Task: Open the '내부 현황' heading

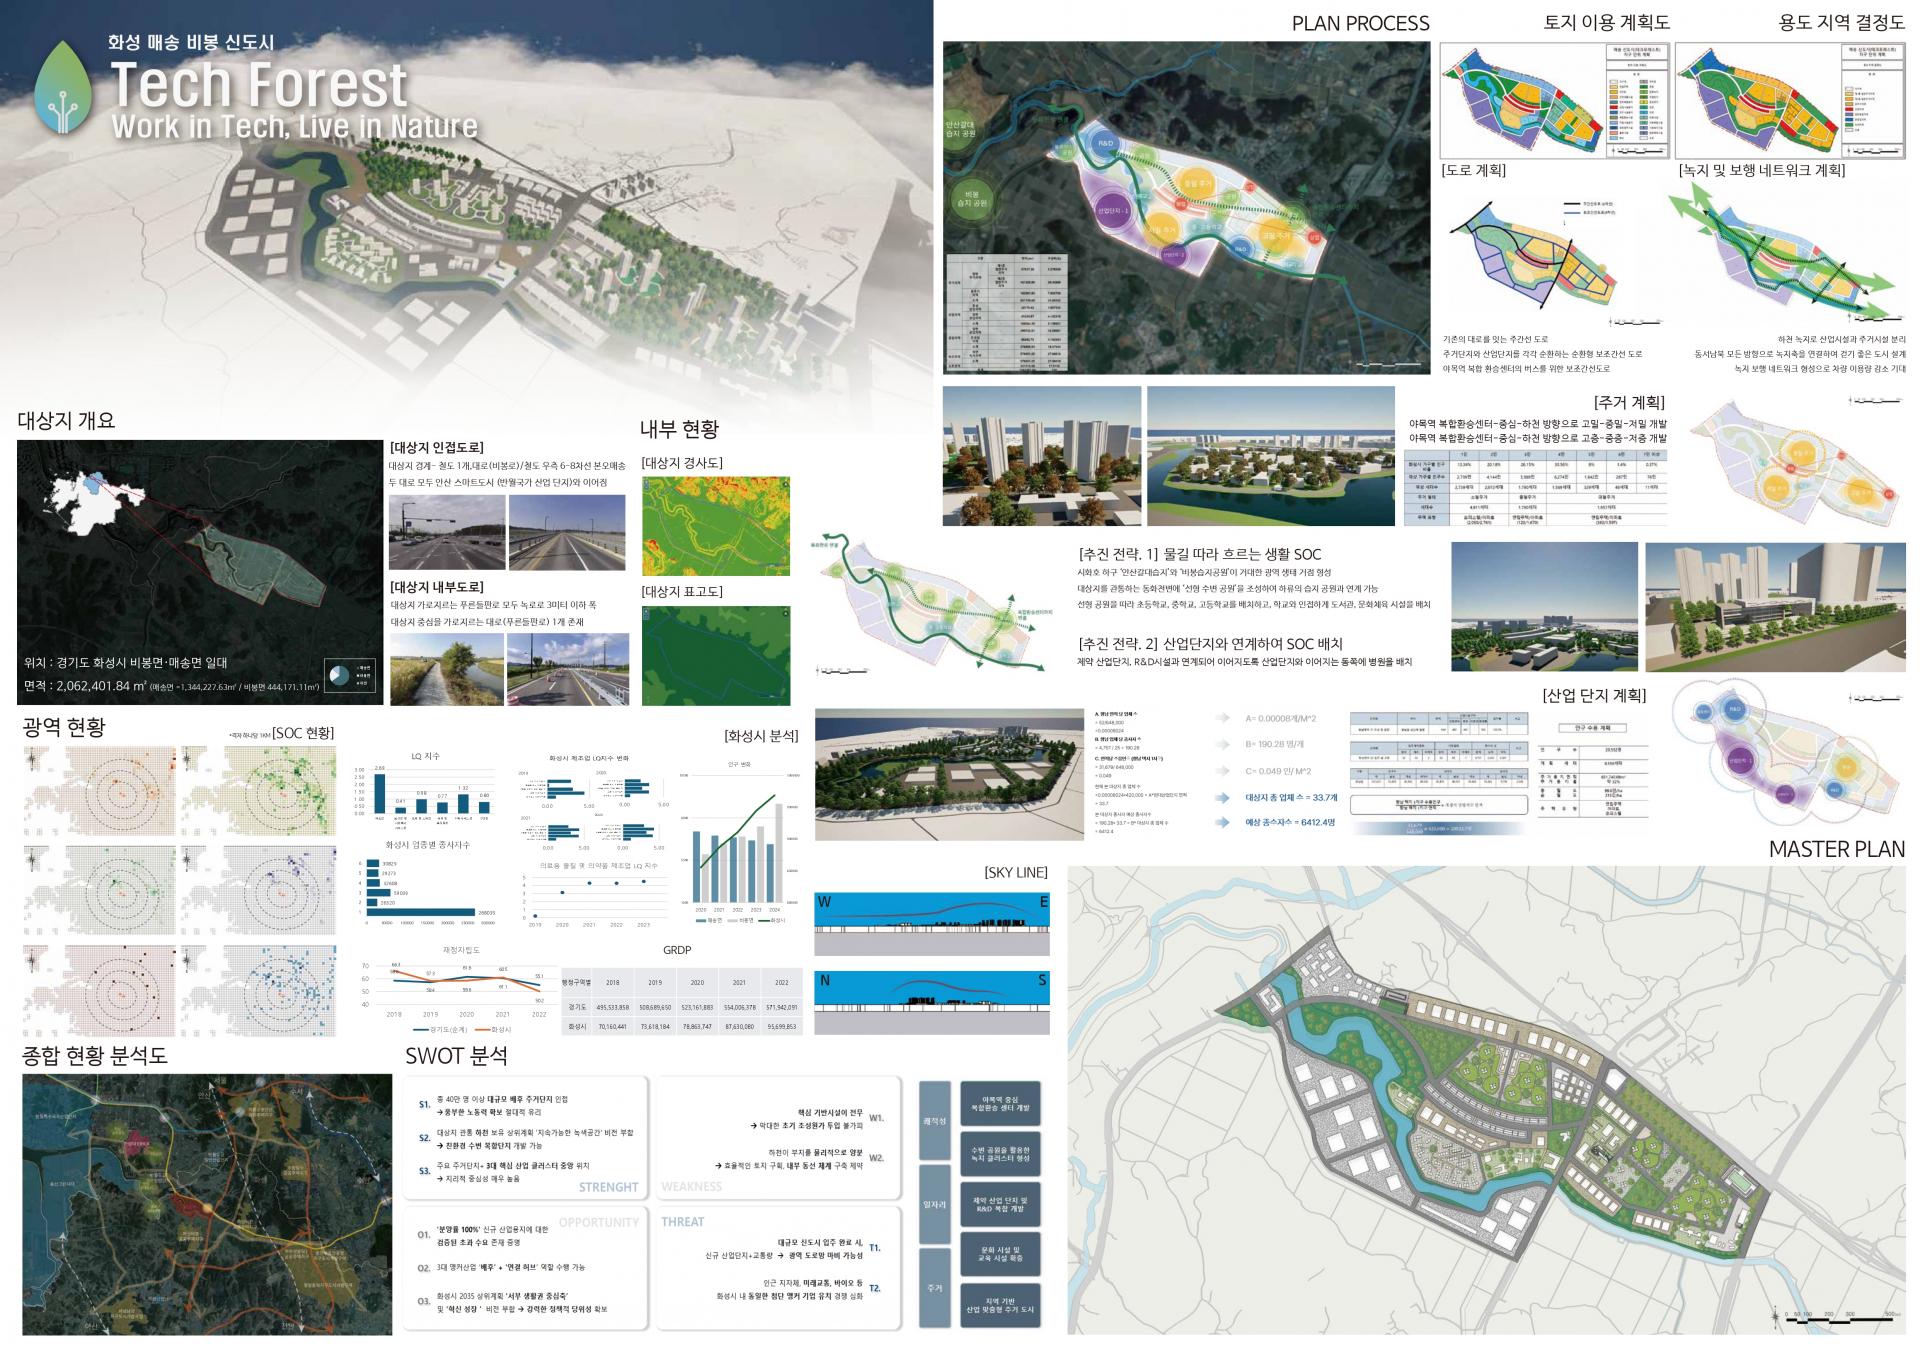Action: pos(679,429)
